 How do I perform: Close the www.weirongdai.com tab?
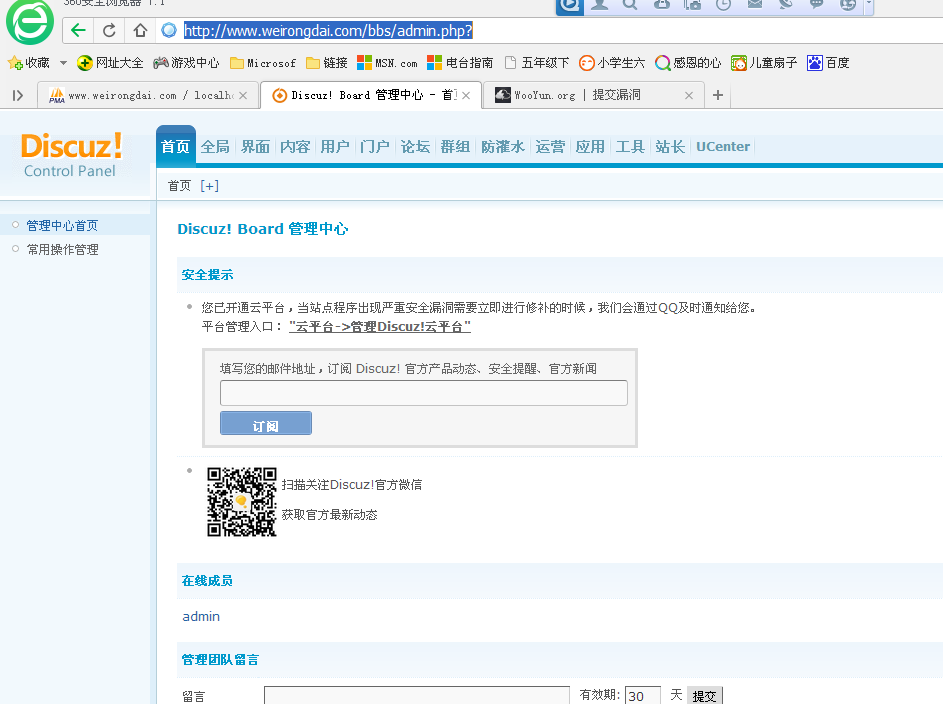(243, 96)
